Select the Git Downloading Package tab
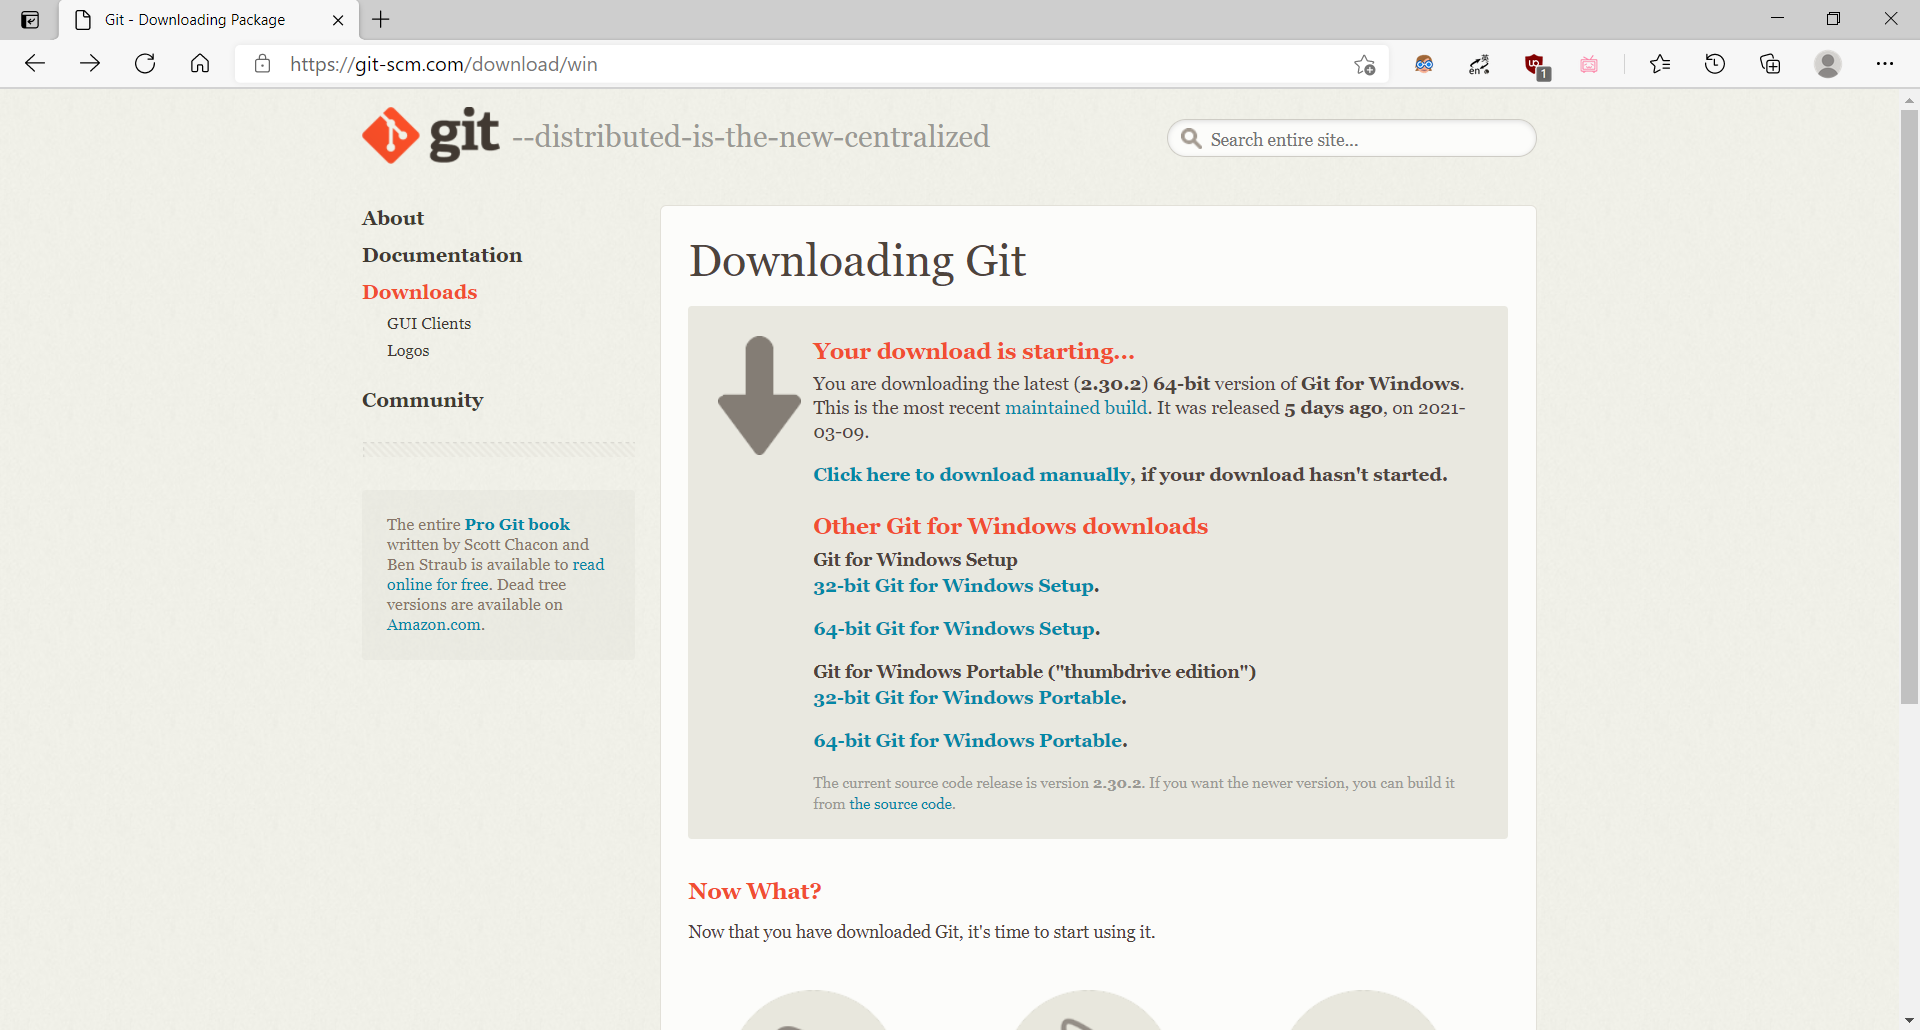 click(x=193, y=19)
